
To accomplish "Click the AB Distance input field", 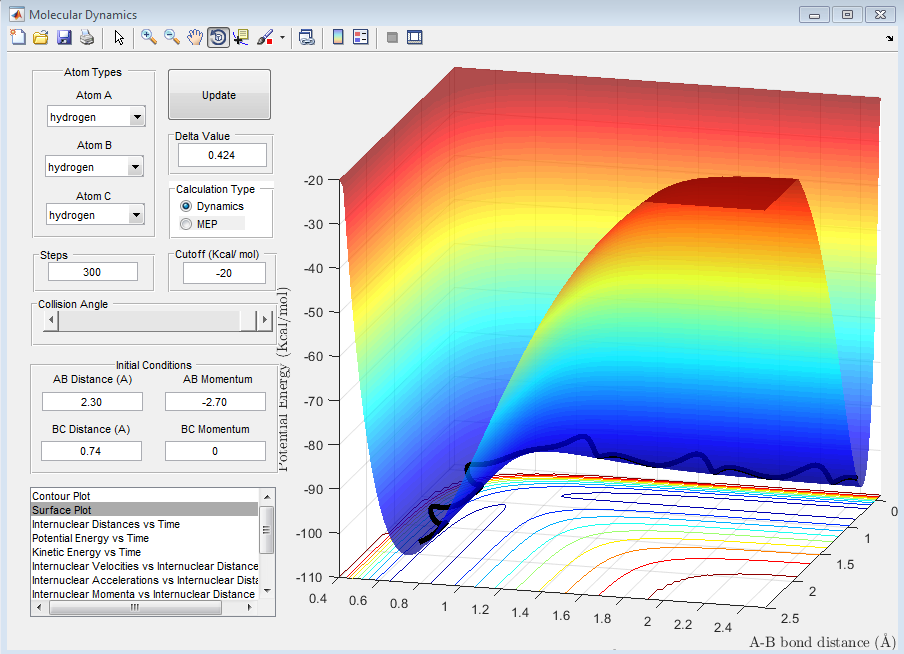I will [92, 401].
